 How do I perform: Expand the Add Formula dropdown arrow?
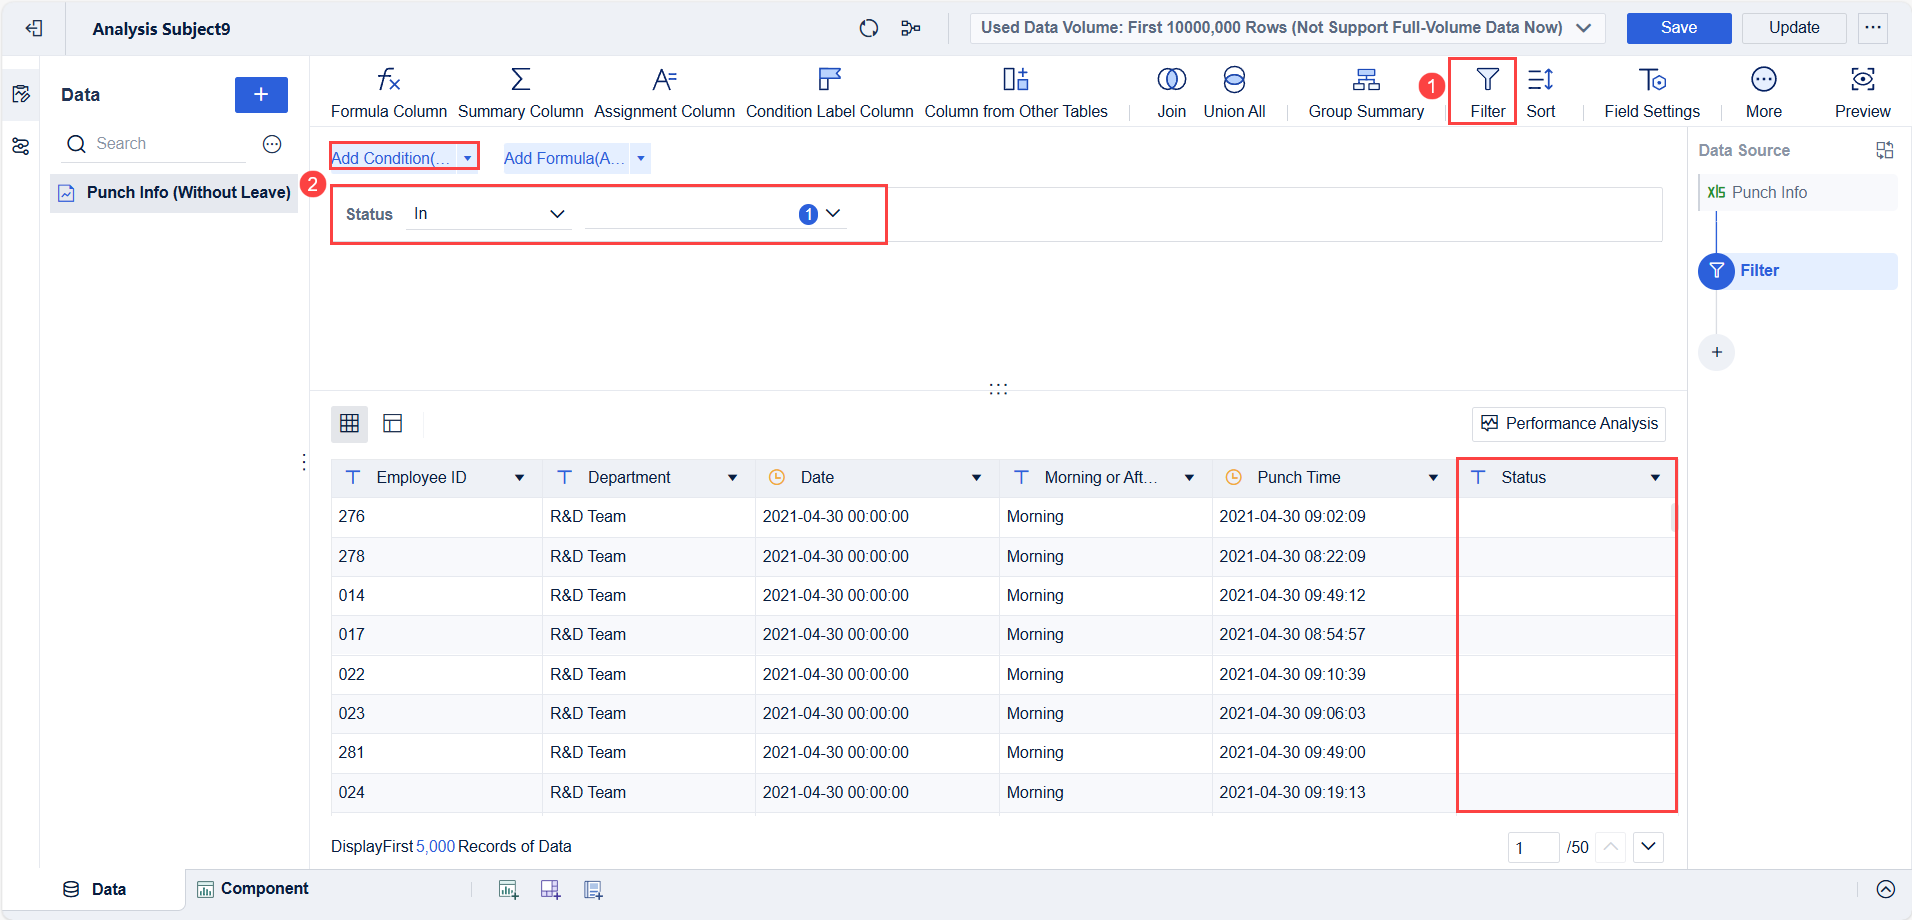(x=640, y=158)
